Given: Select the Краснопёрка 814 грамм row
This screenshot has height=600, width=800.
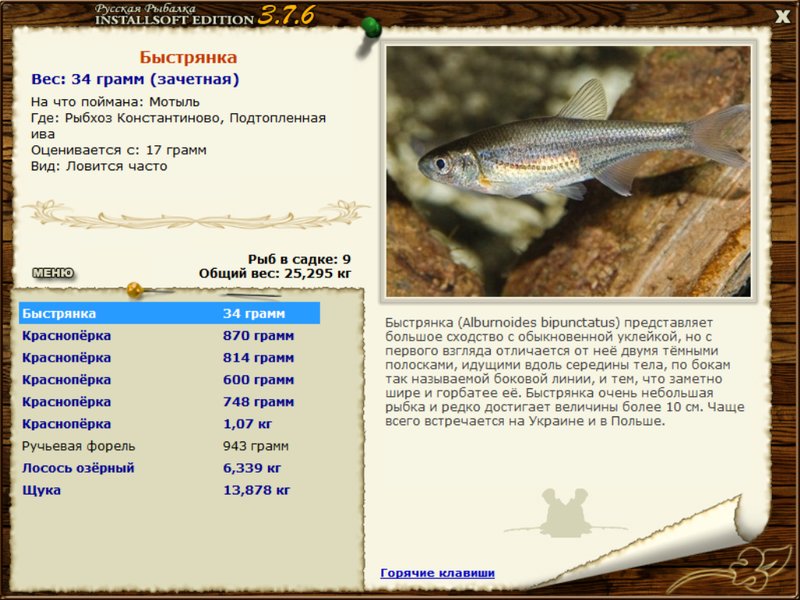Looking at the screenshot, I should click(x=169, y=358).
